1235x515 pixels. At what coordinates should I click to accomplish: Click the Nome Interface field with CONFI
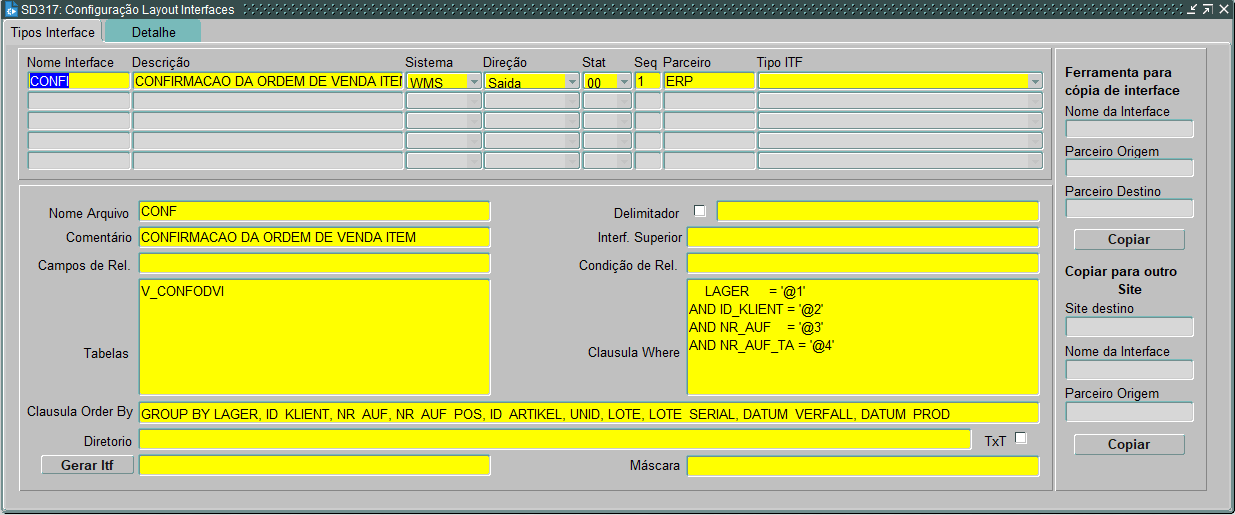(79, 81)
